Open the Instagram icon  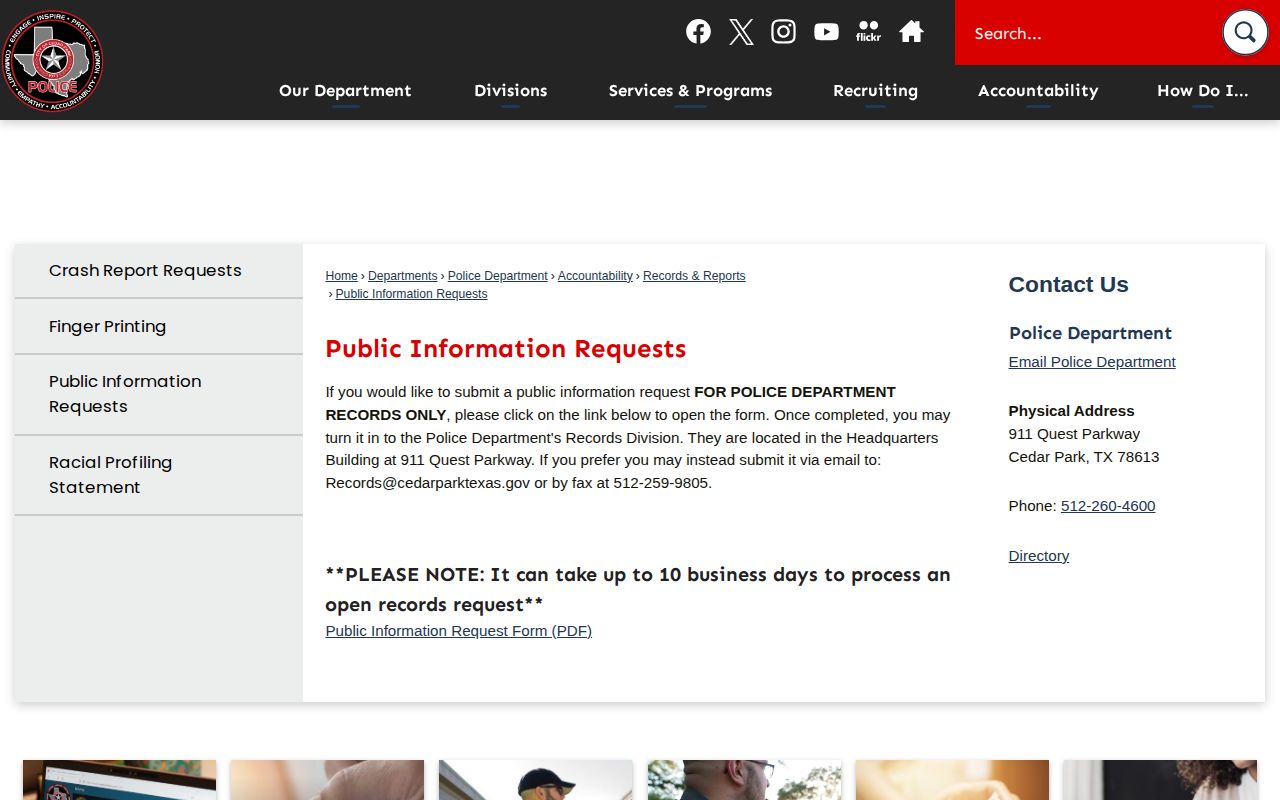click(784, 32)
